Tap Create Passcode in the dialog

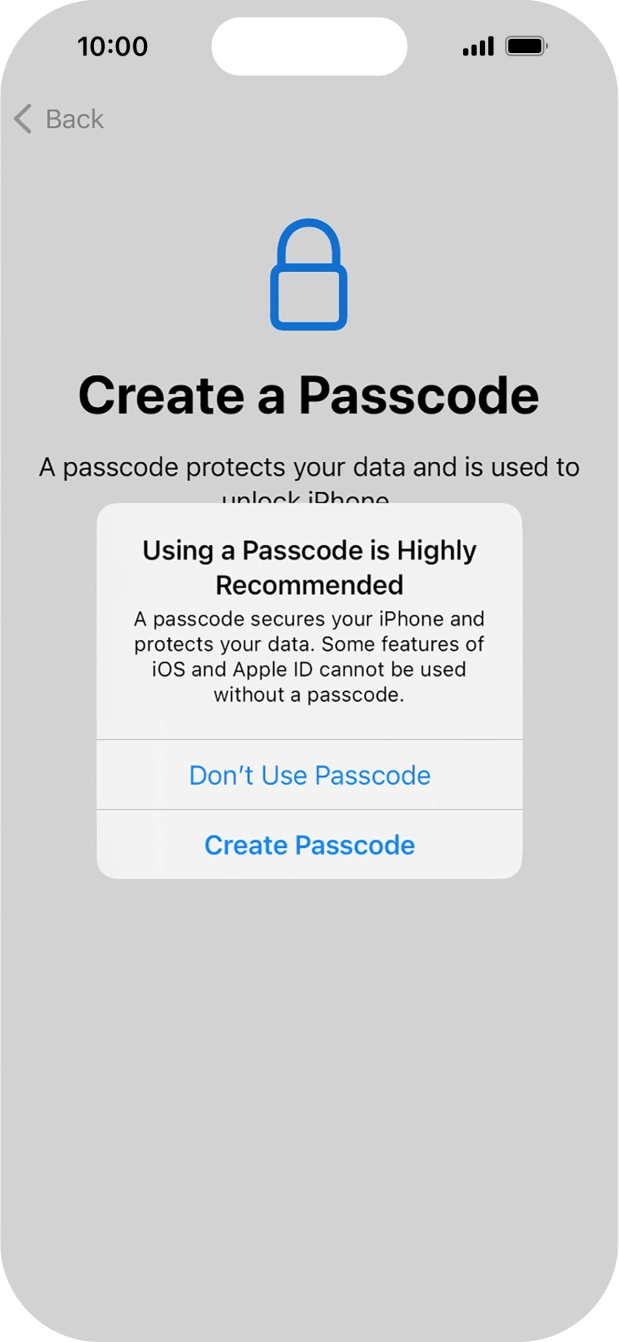[x=309, y=845]
